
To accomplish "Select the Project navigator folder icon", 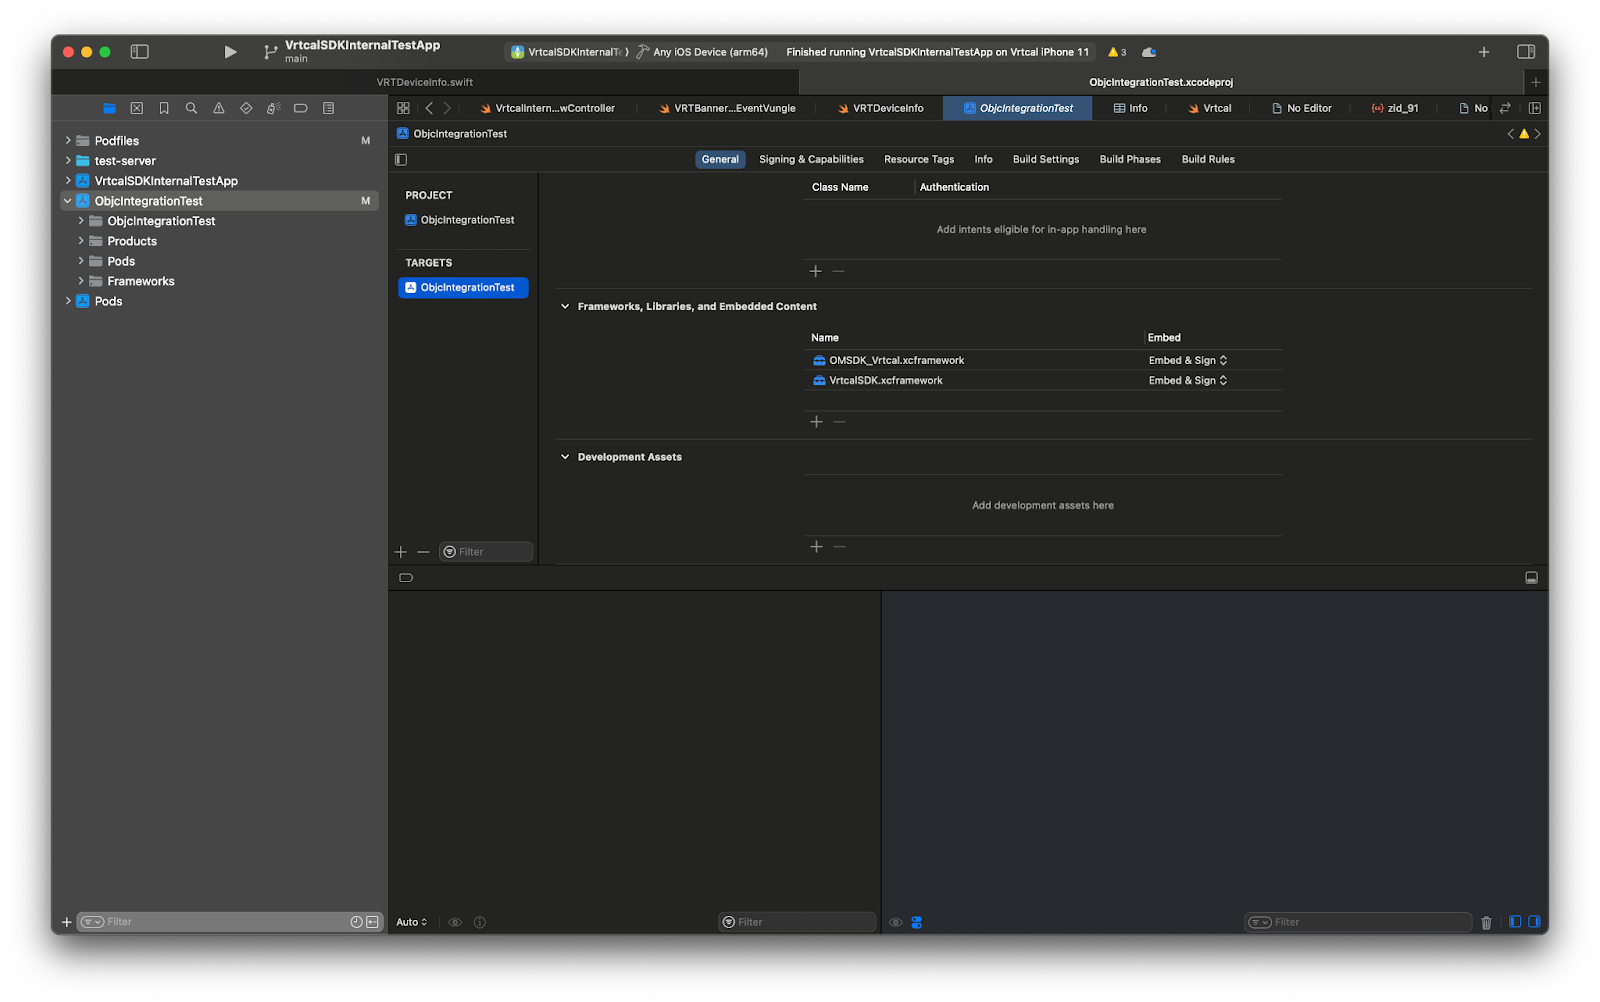I will (109, 108).
